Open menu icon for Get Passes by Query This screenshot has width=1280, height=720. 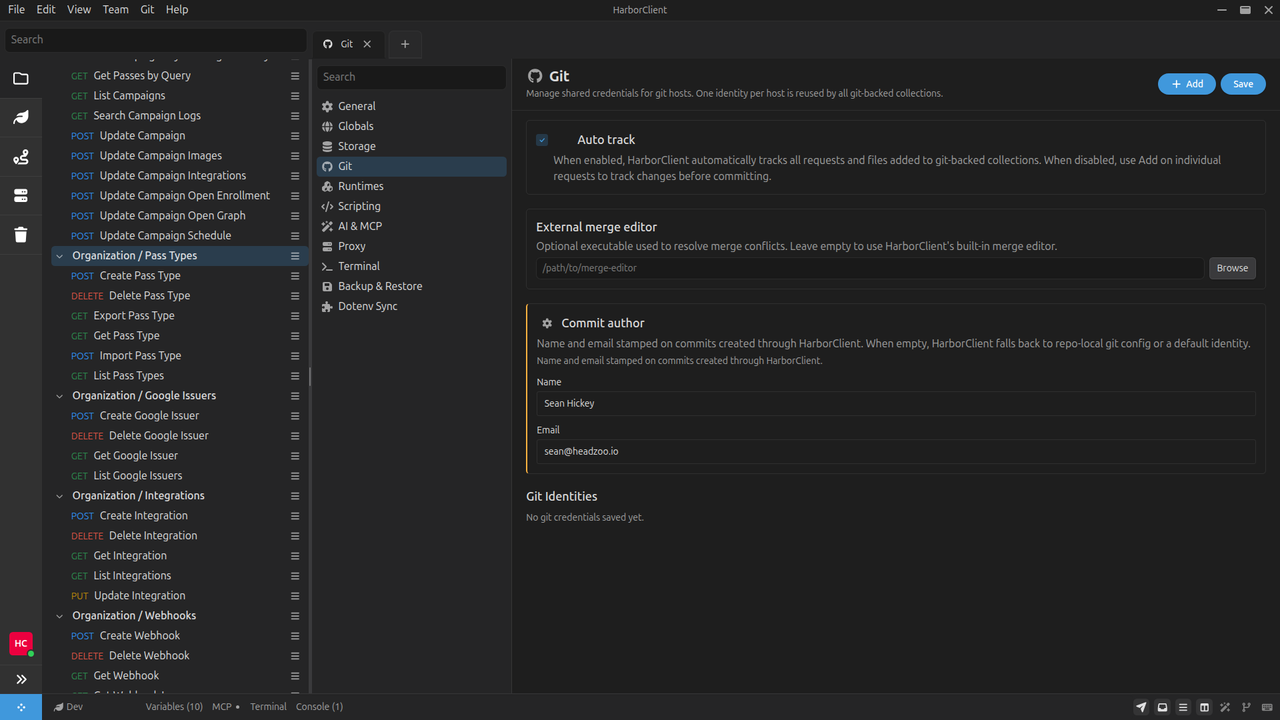coord(295,76)
